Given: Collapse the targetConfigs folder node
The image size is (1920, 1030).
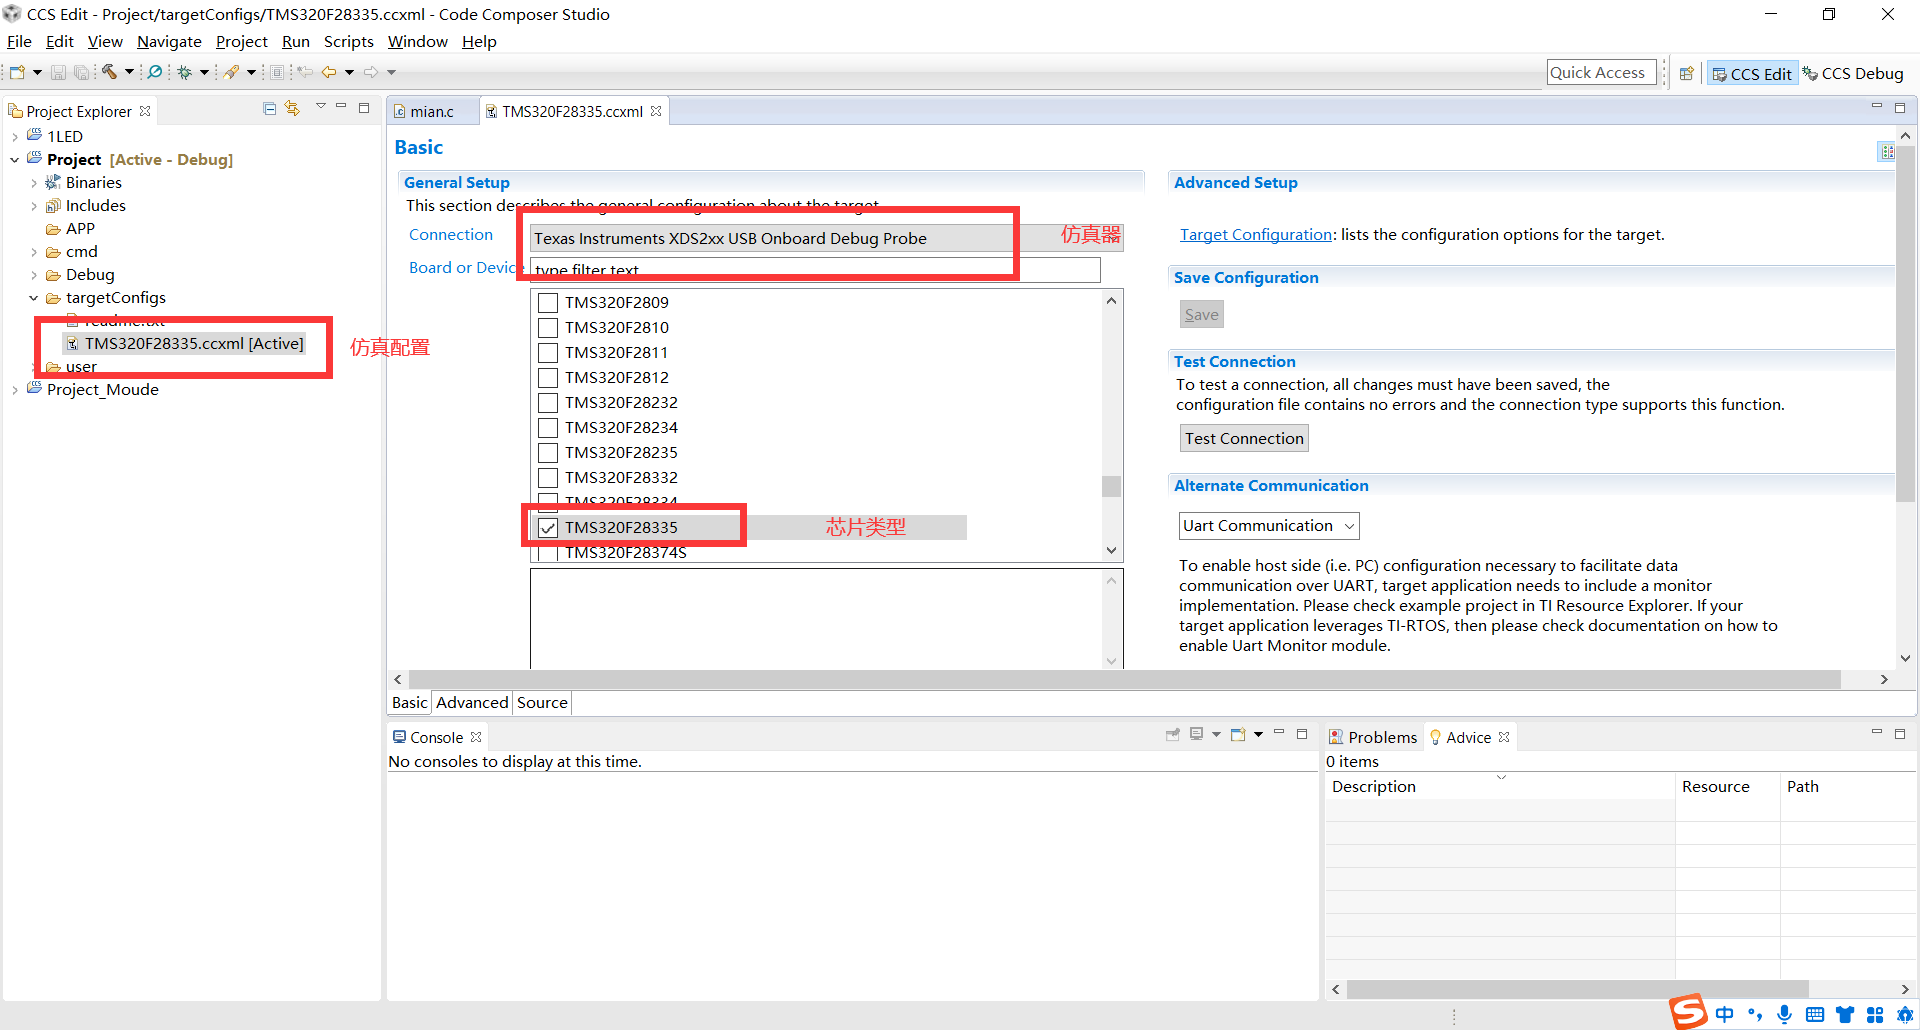Looking at the screenshot, I should [x=34, y=298].
